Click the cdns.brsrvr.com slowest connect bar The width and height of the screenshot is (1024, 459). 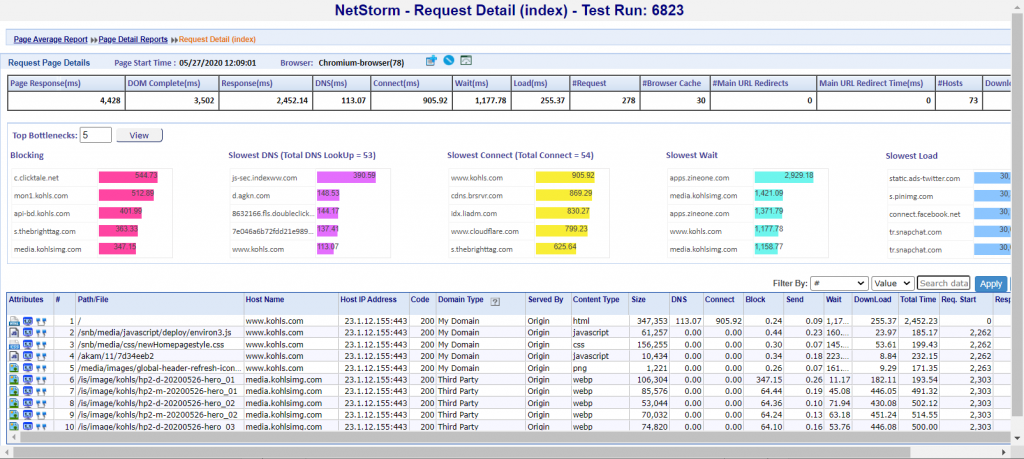[x=564, y=195]
